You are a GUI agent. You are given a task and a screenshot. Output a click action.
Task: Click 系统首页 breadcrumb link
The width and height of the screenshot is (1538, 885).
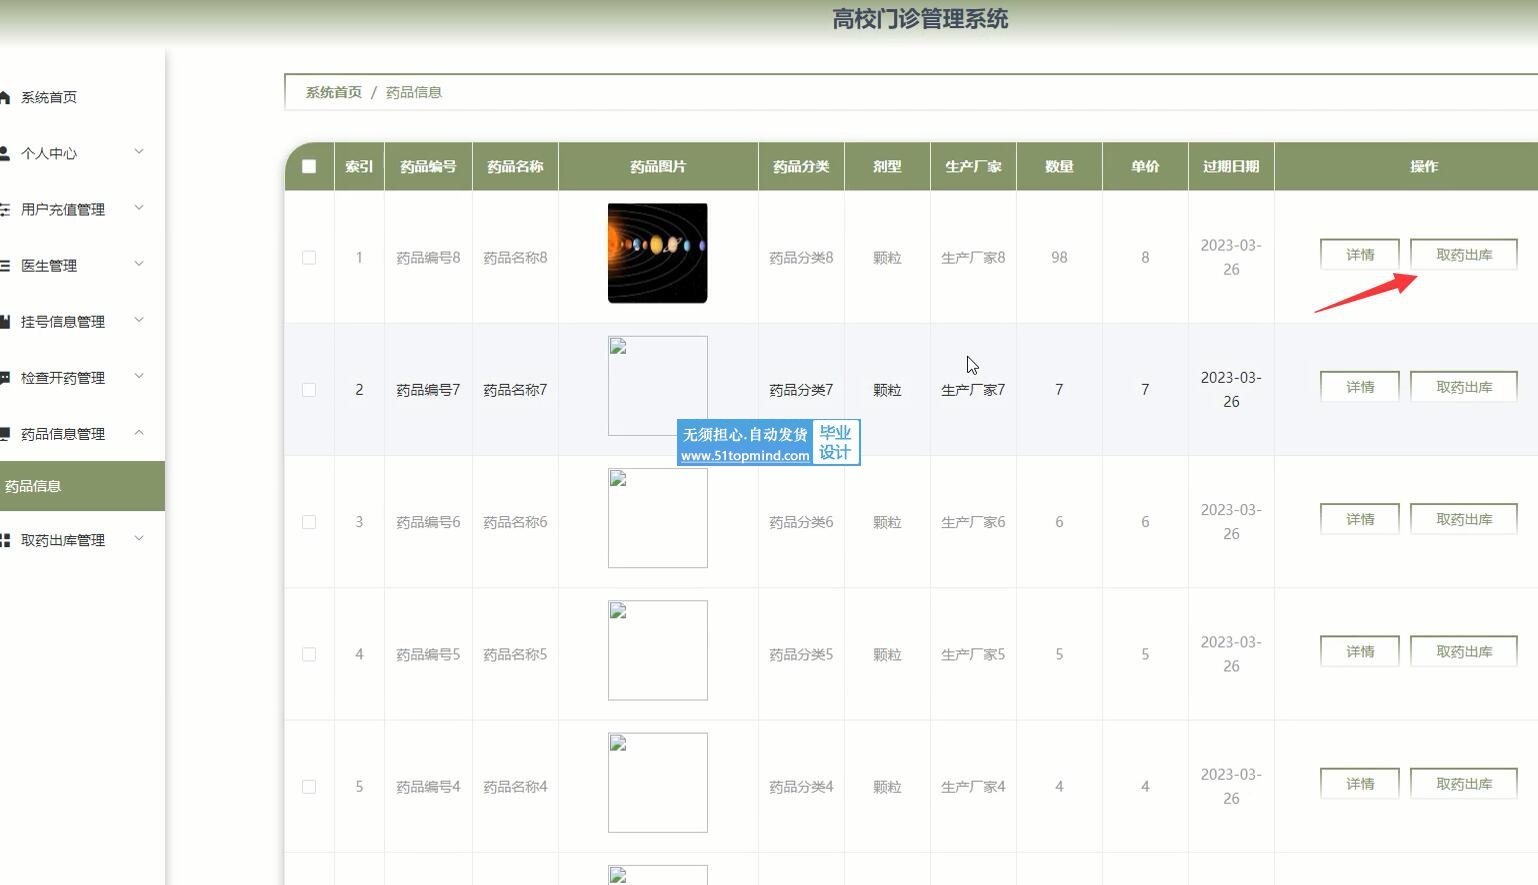(x=334, y=92)
